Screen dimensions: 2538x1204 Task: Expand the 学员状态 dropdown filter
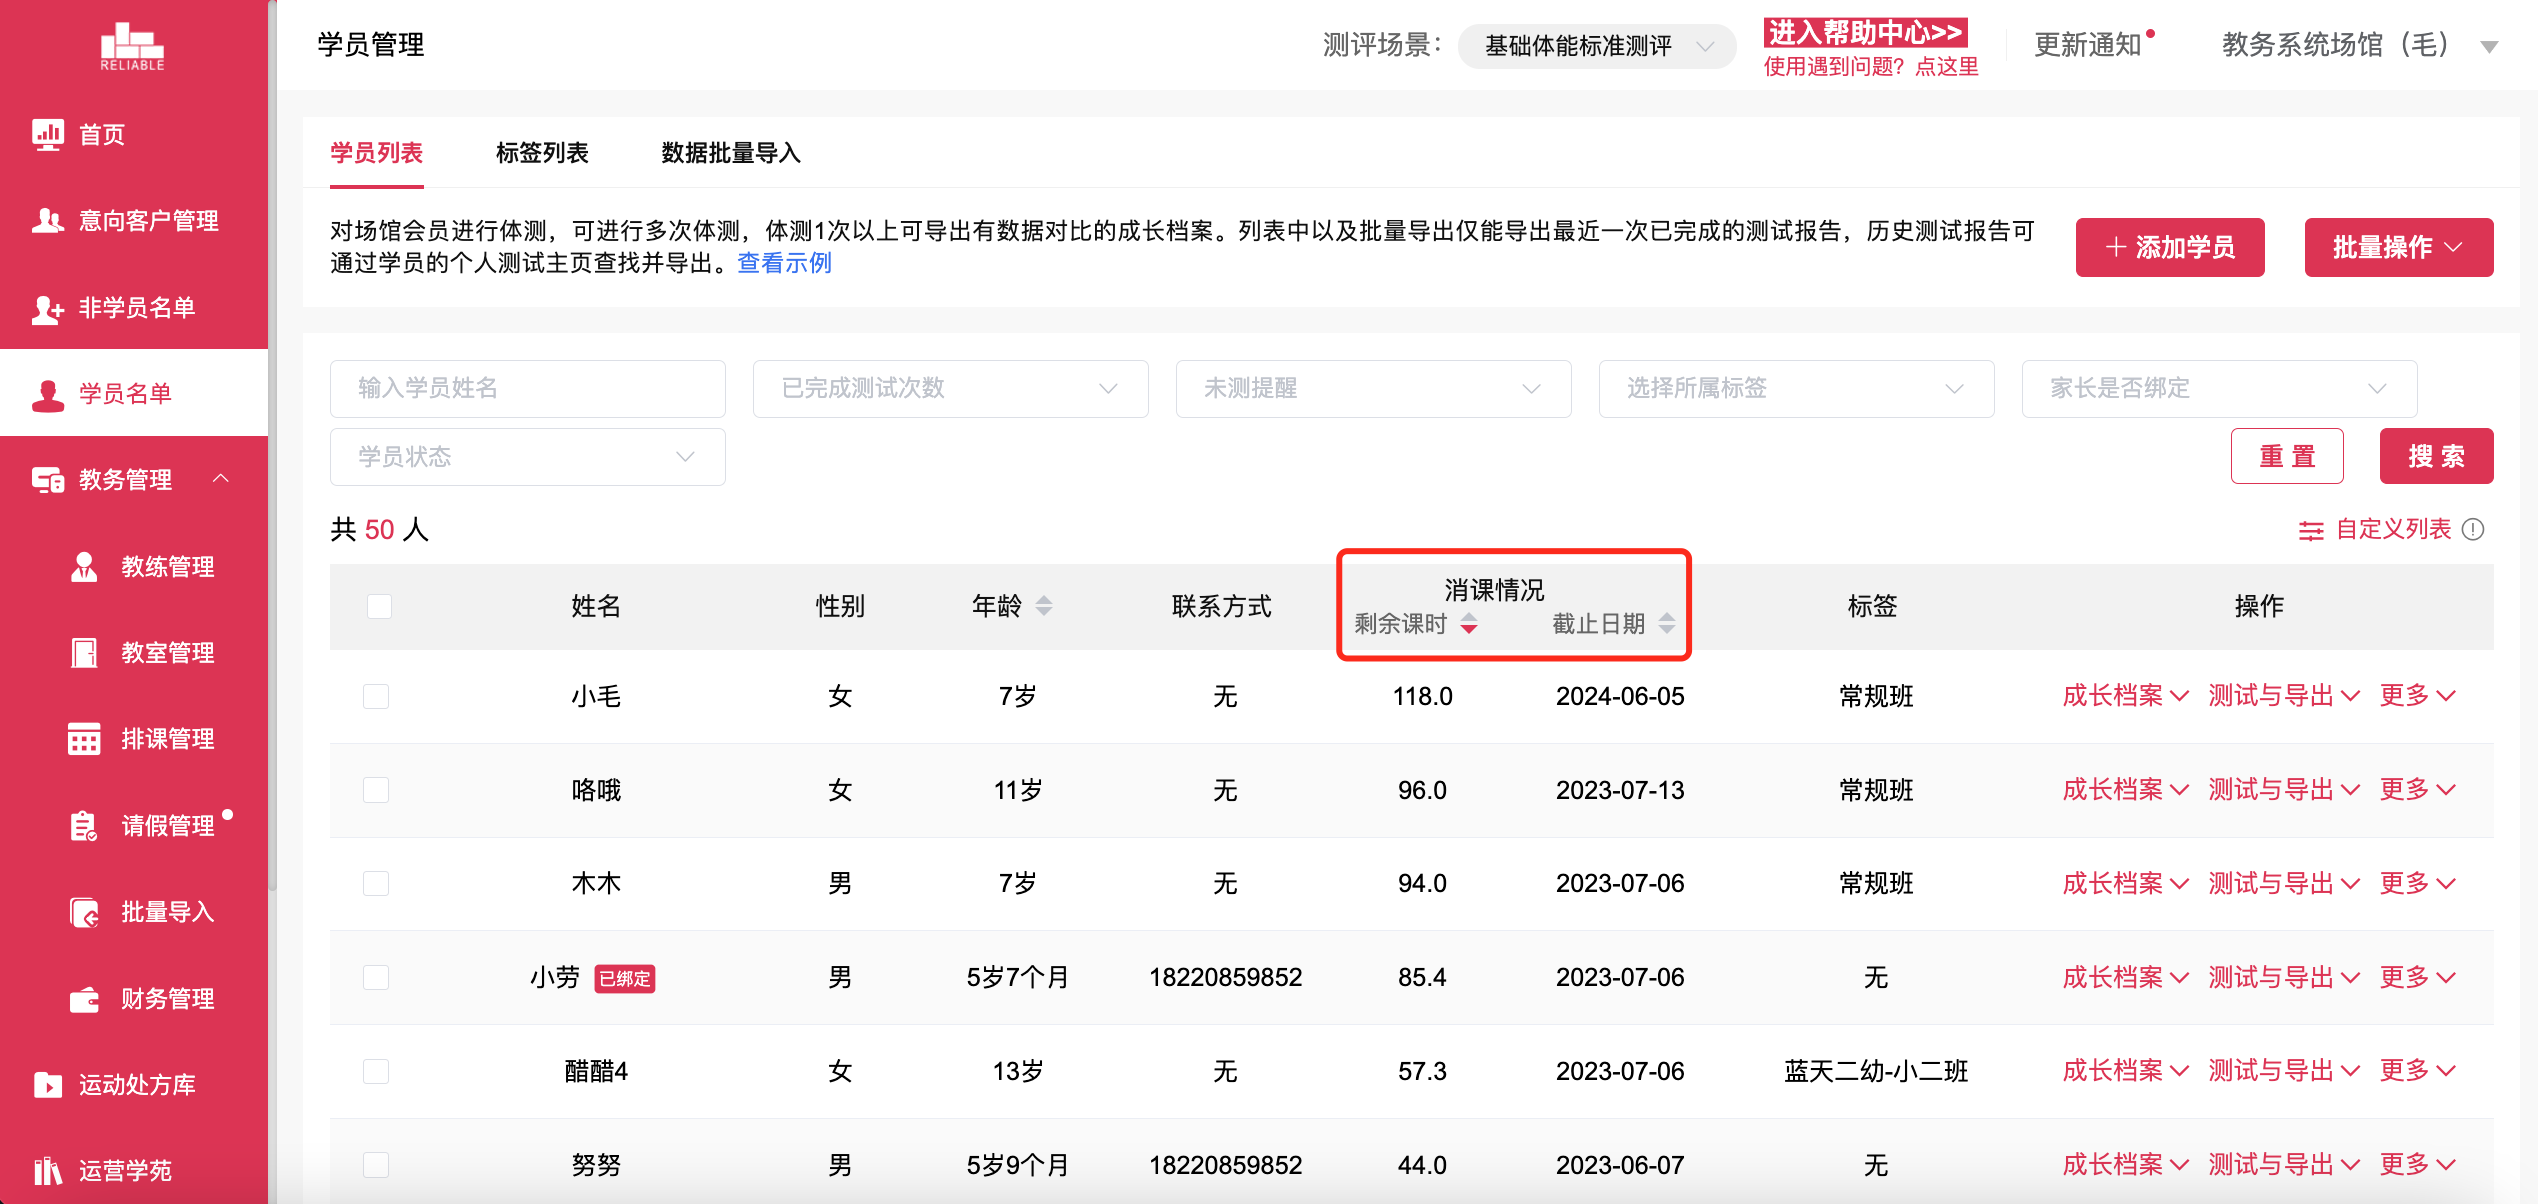coord(527,457)
